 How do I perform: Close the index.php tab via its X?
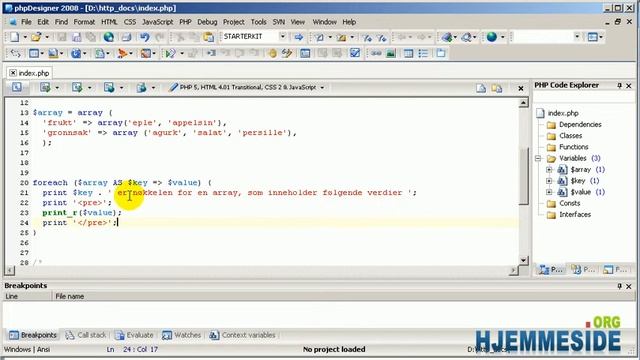point(13,73)
